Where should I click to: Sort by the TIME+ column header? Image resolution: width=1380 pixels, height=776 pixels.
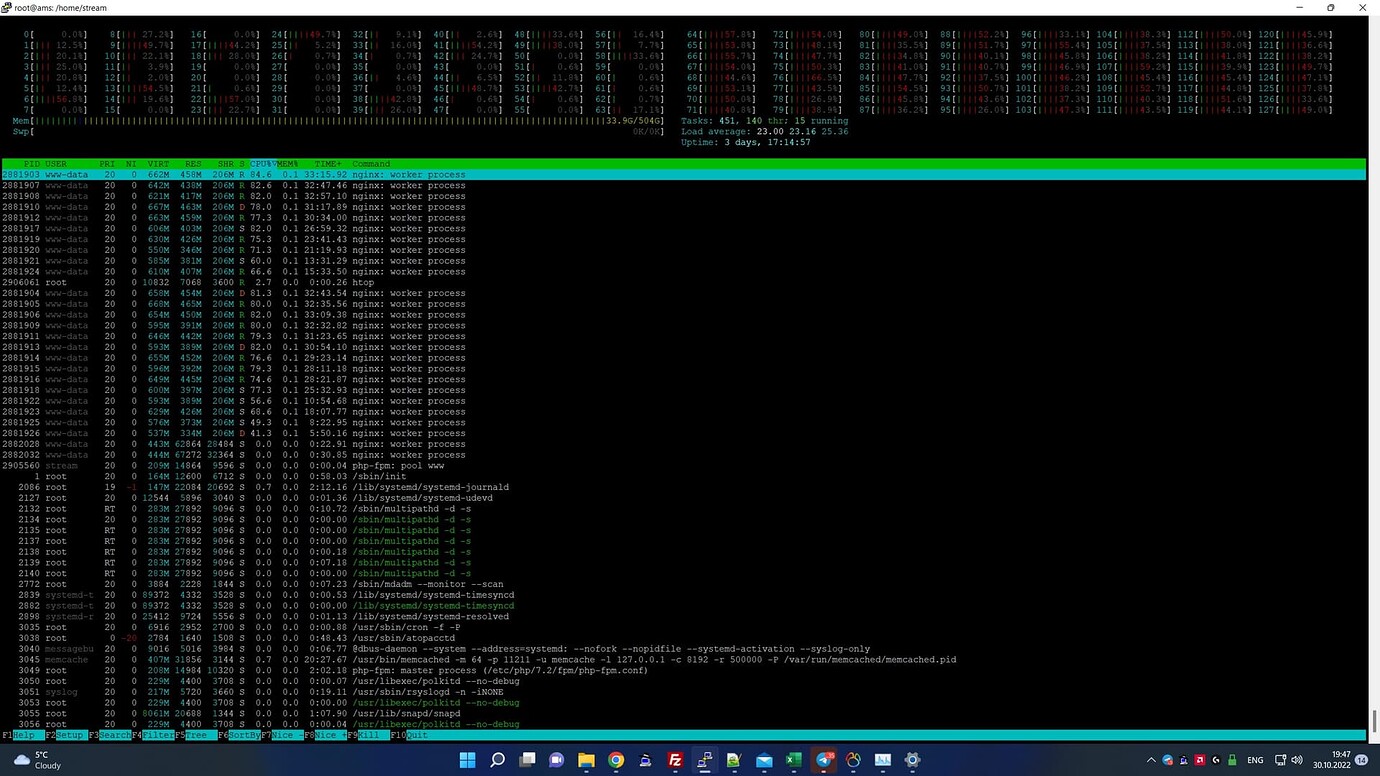point(328,164)
